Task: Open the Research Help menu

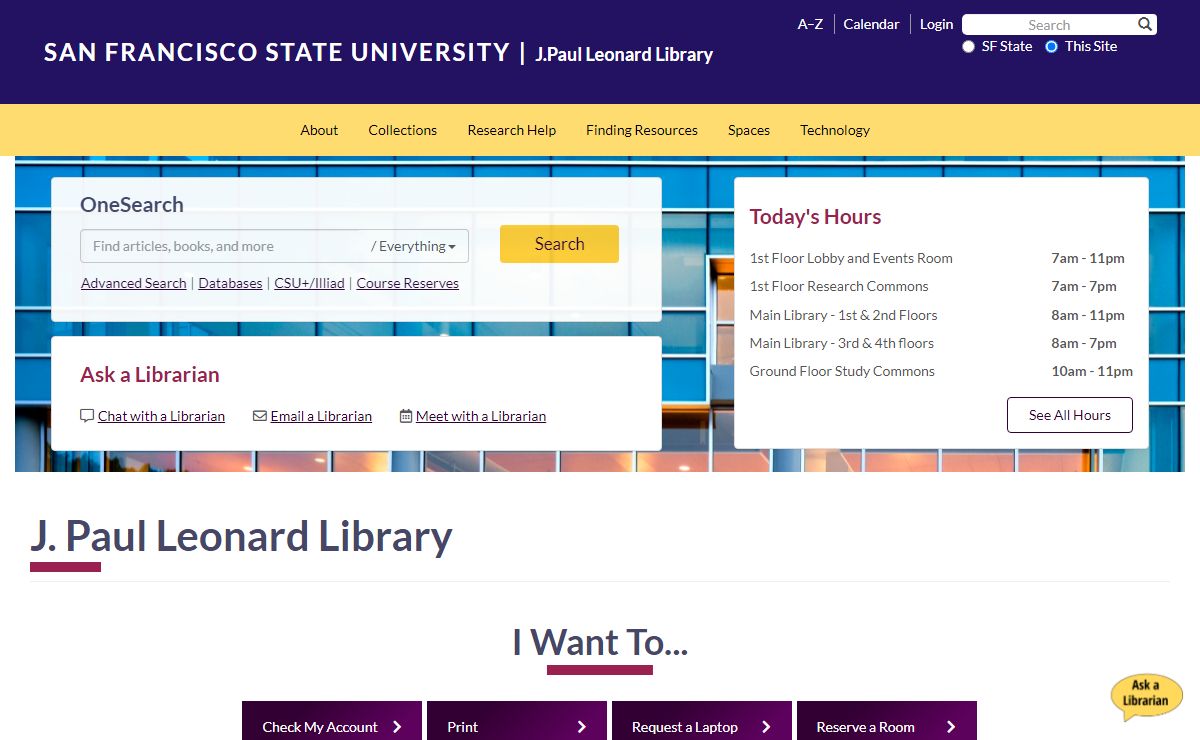Action: (511, 130)
